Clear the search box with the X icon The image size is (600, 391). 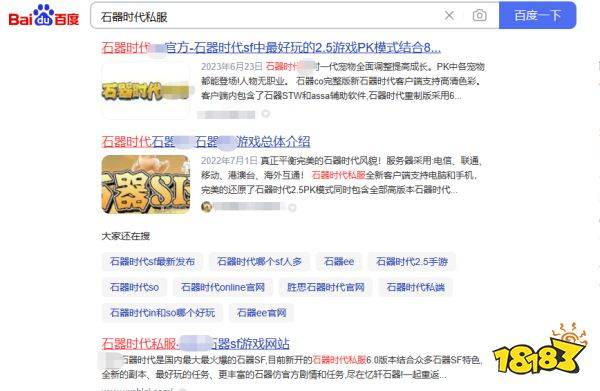click(x=449, y=15)
